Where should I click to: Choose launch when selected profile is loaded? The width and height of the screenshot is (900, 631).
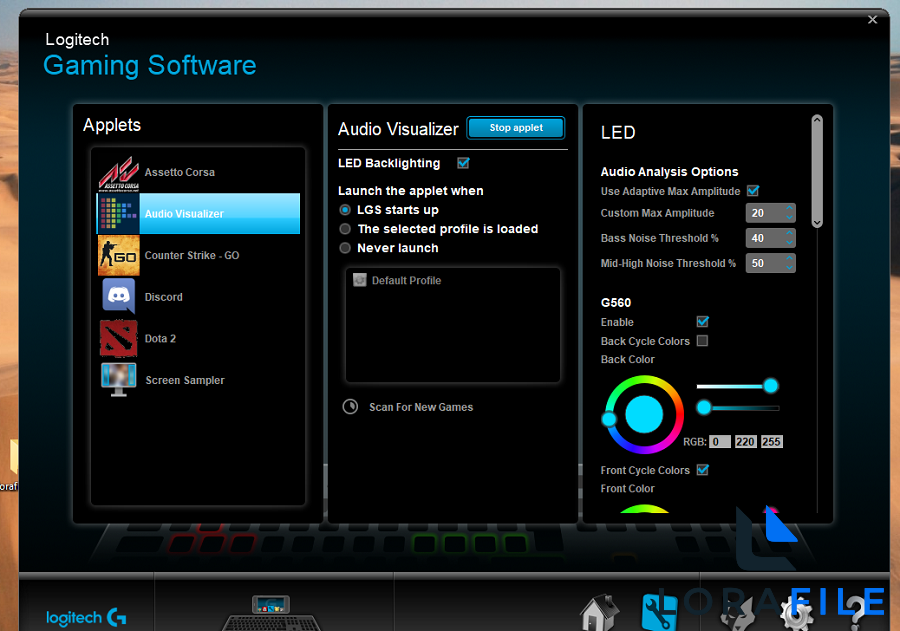click(x=345, y=228)
